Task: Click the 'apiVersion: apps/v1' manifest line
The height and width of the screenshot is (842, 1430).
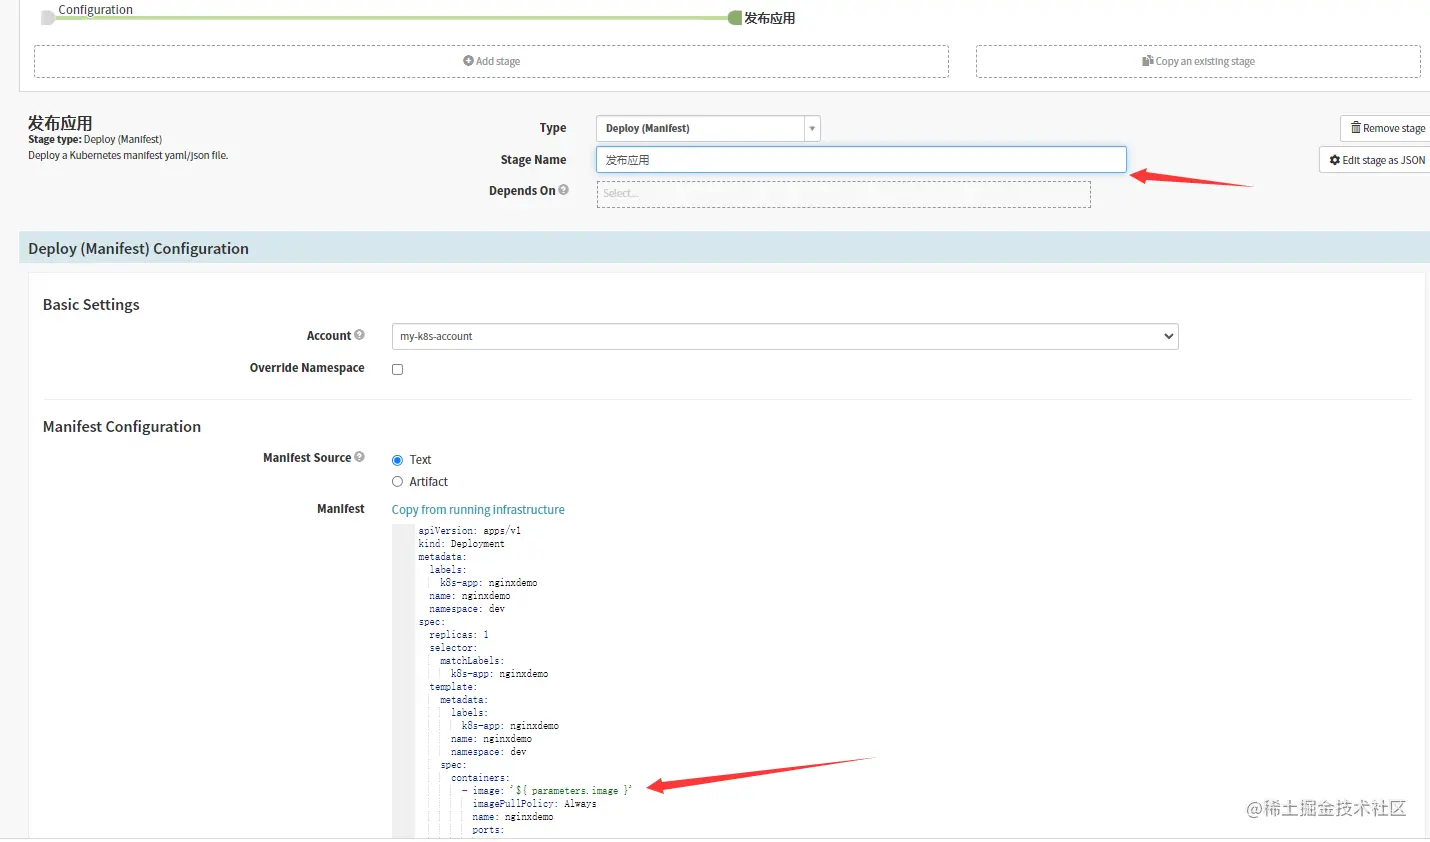Action: (x=469, y=531)
